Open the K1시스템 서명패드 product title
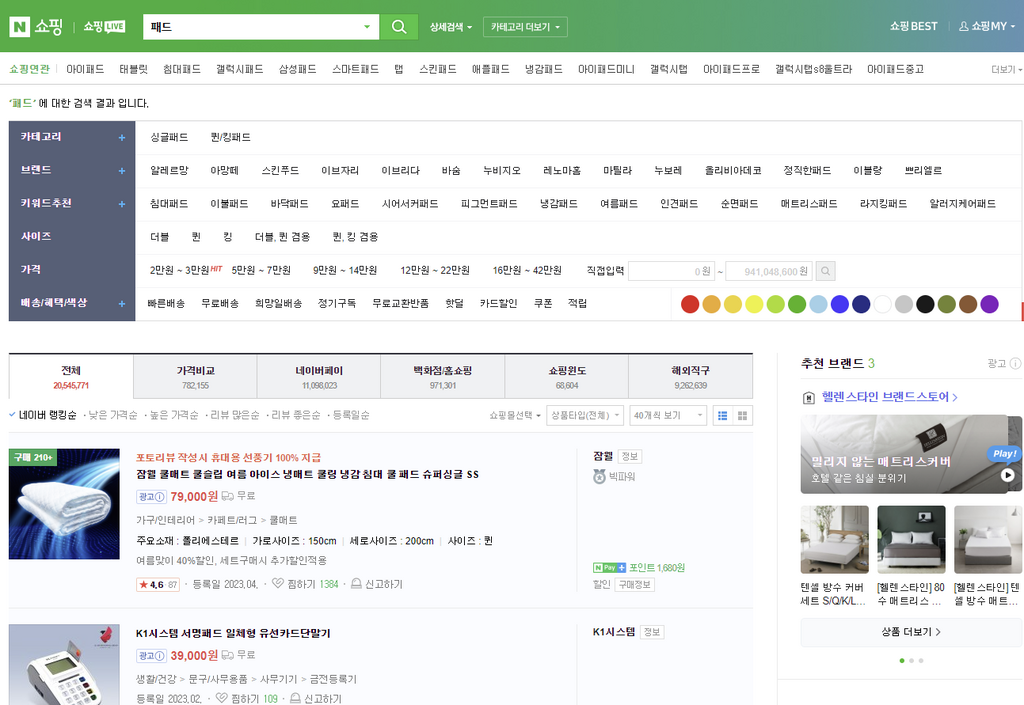This screenshot has width=1024, height=705. point(233,633)
